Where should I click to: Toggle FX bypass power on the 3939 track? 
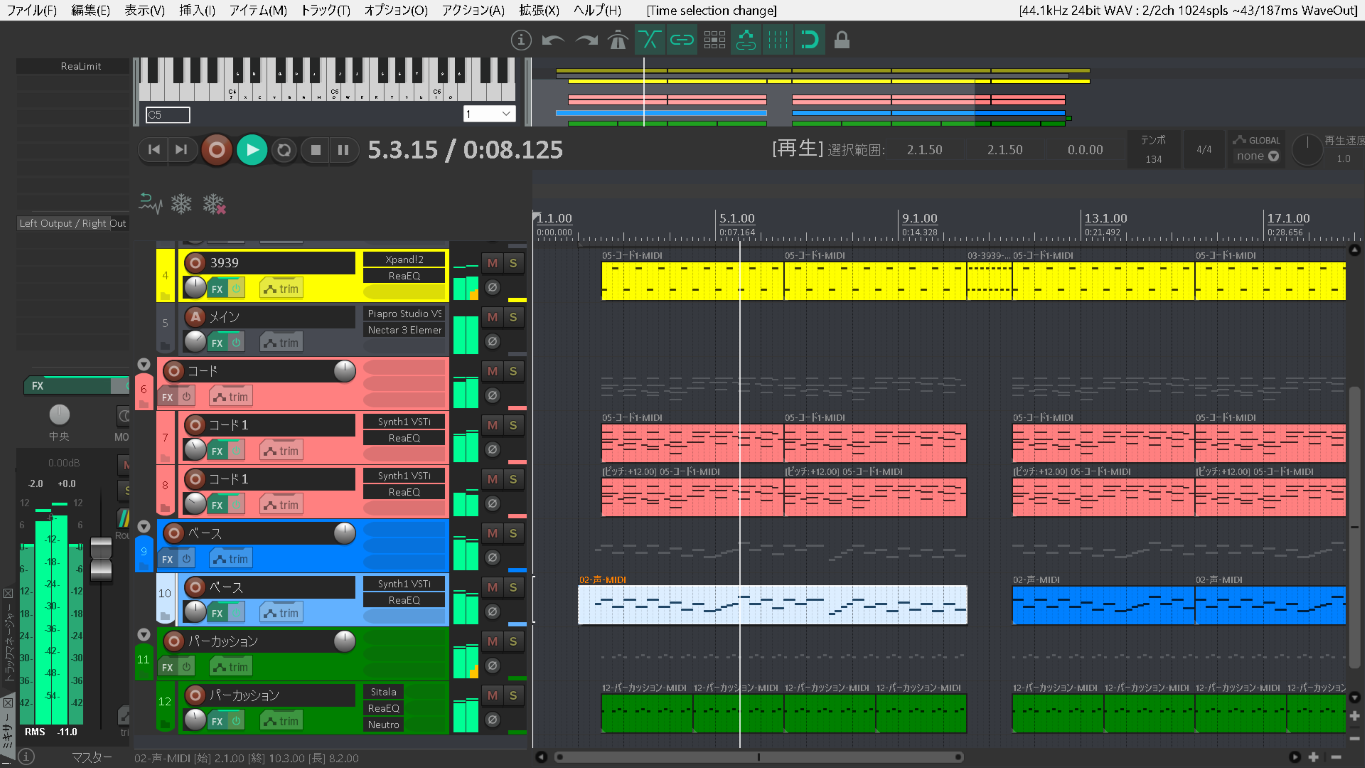click(x=236, y=289)
